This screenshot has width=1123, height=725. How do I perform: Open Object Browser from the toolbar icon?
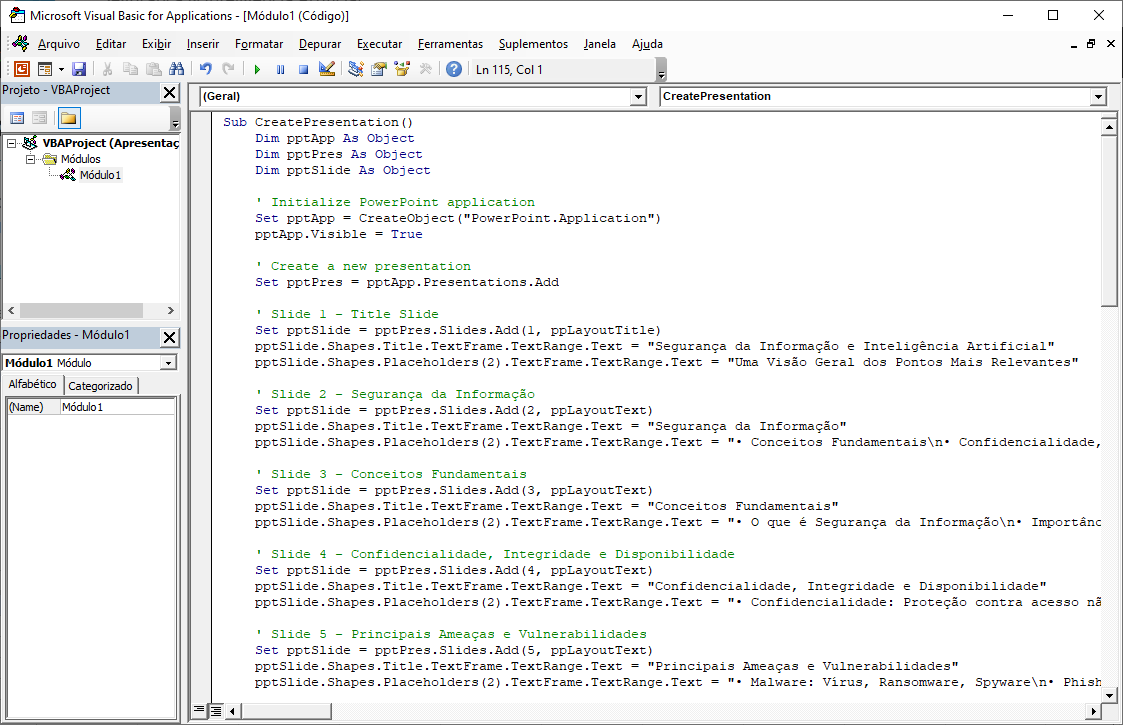[402, 69]
